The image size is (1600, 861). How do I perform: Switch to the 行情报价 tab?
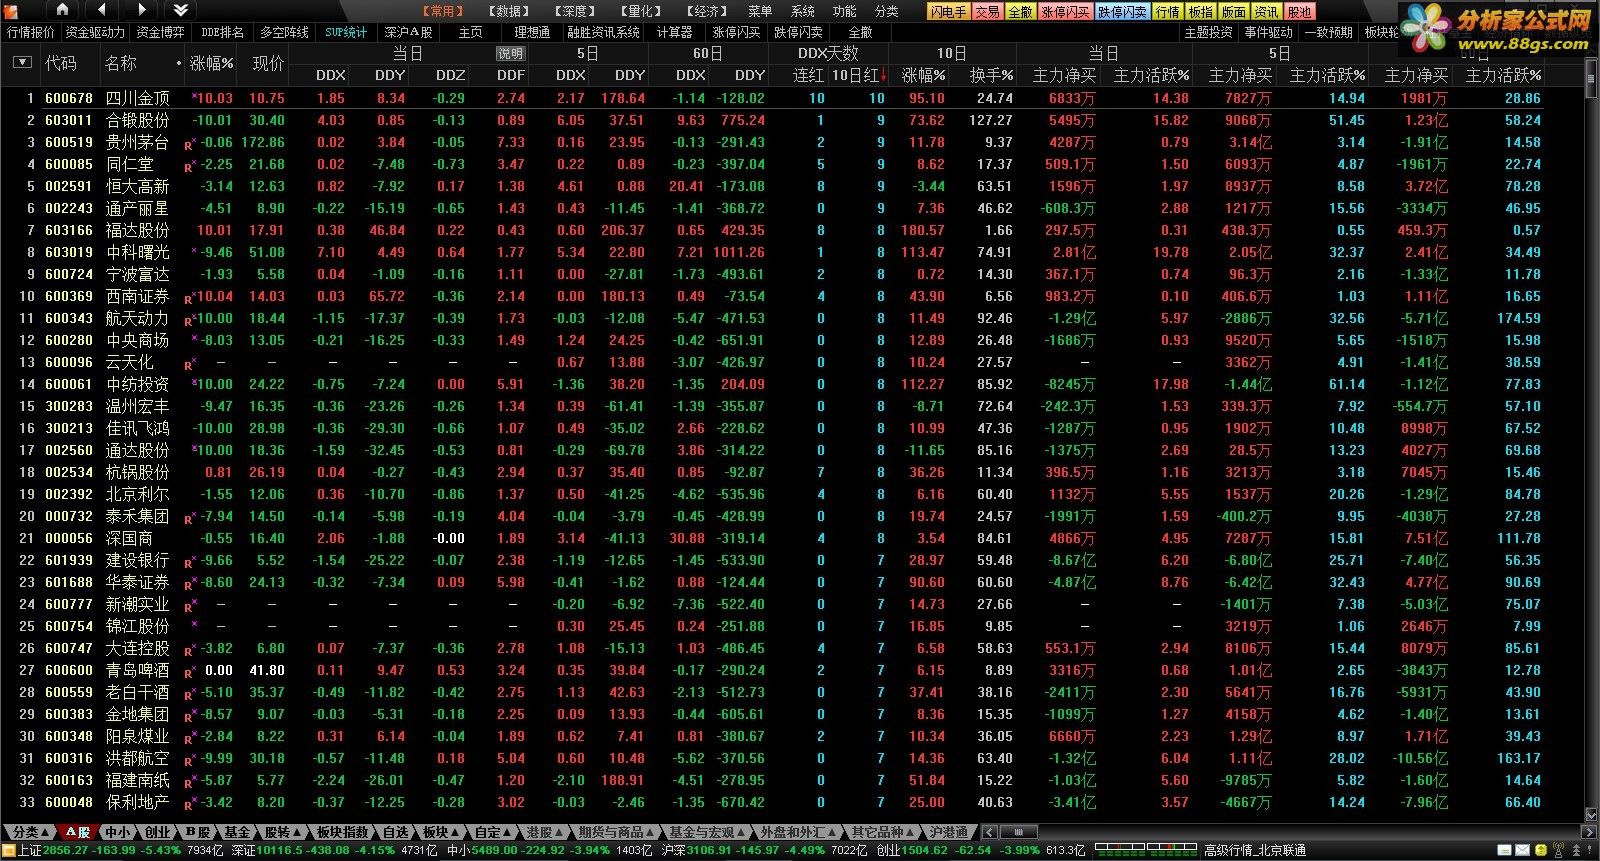31,32
